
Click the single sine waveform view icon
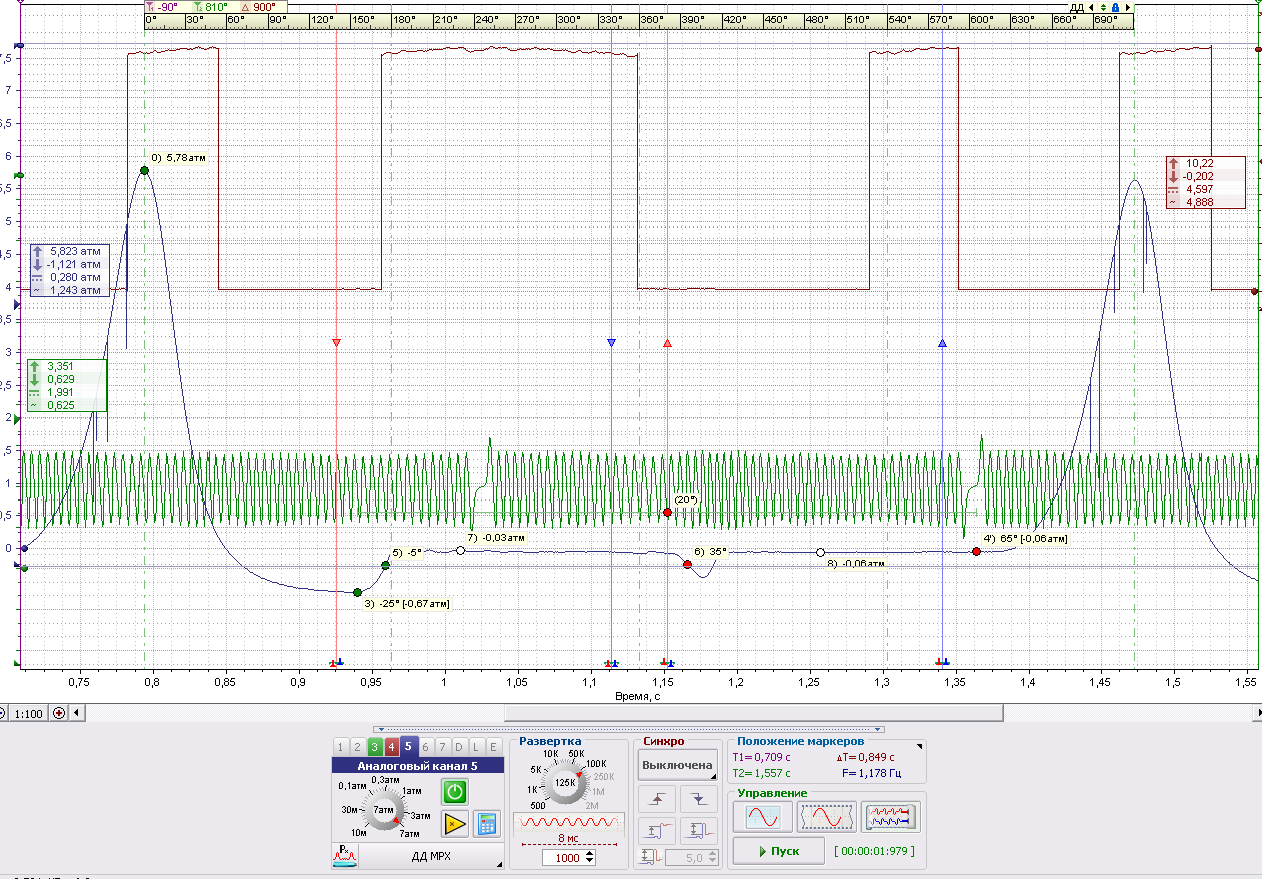[761, 817]
